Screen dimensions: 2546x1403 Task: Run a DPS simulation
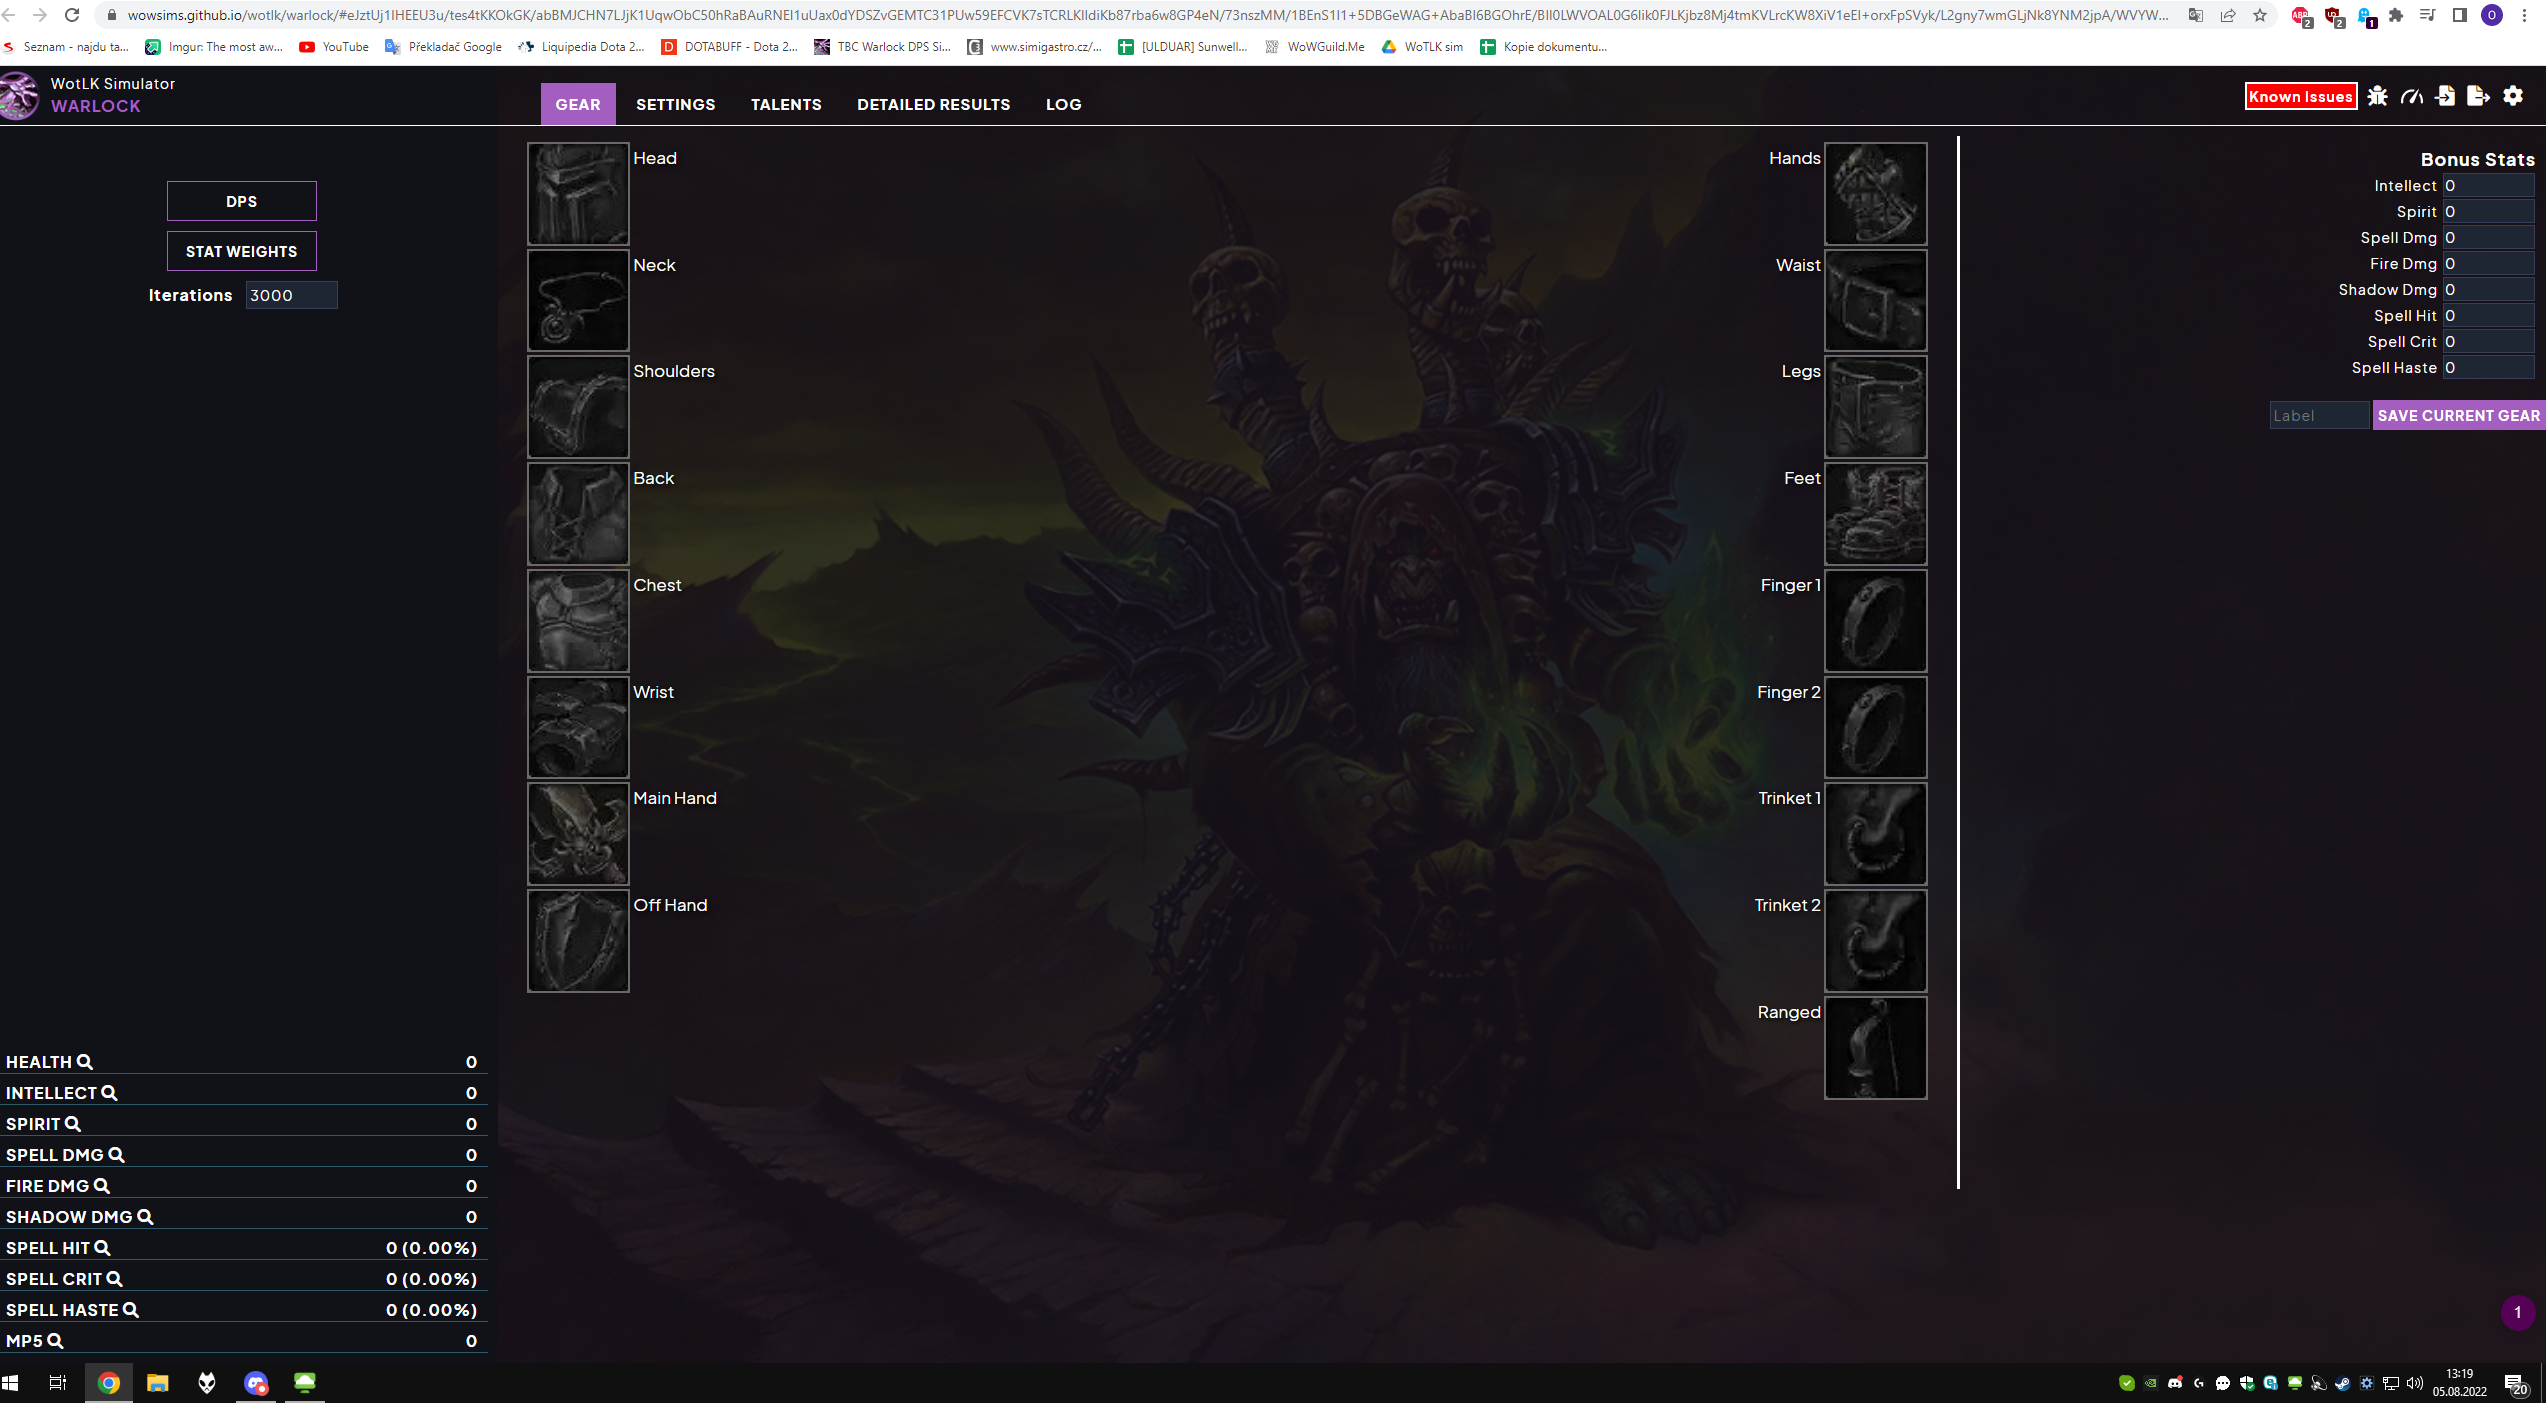[x=241, y=200]
